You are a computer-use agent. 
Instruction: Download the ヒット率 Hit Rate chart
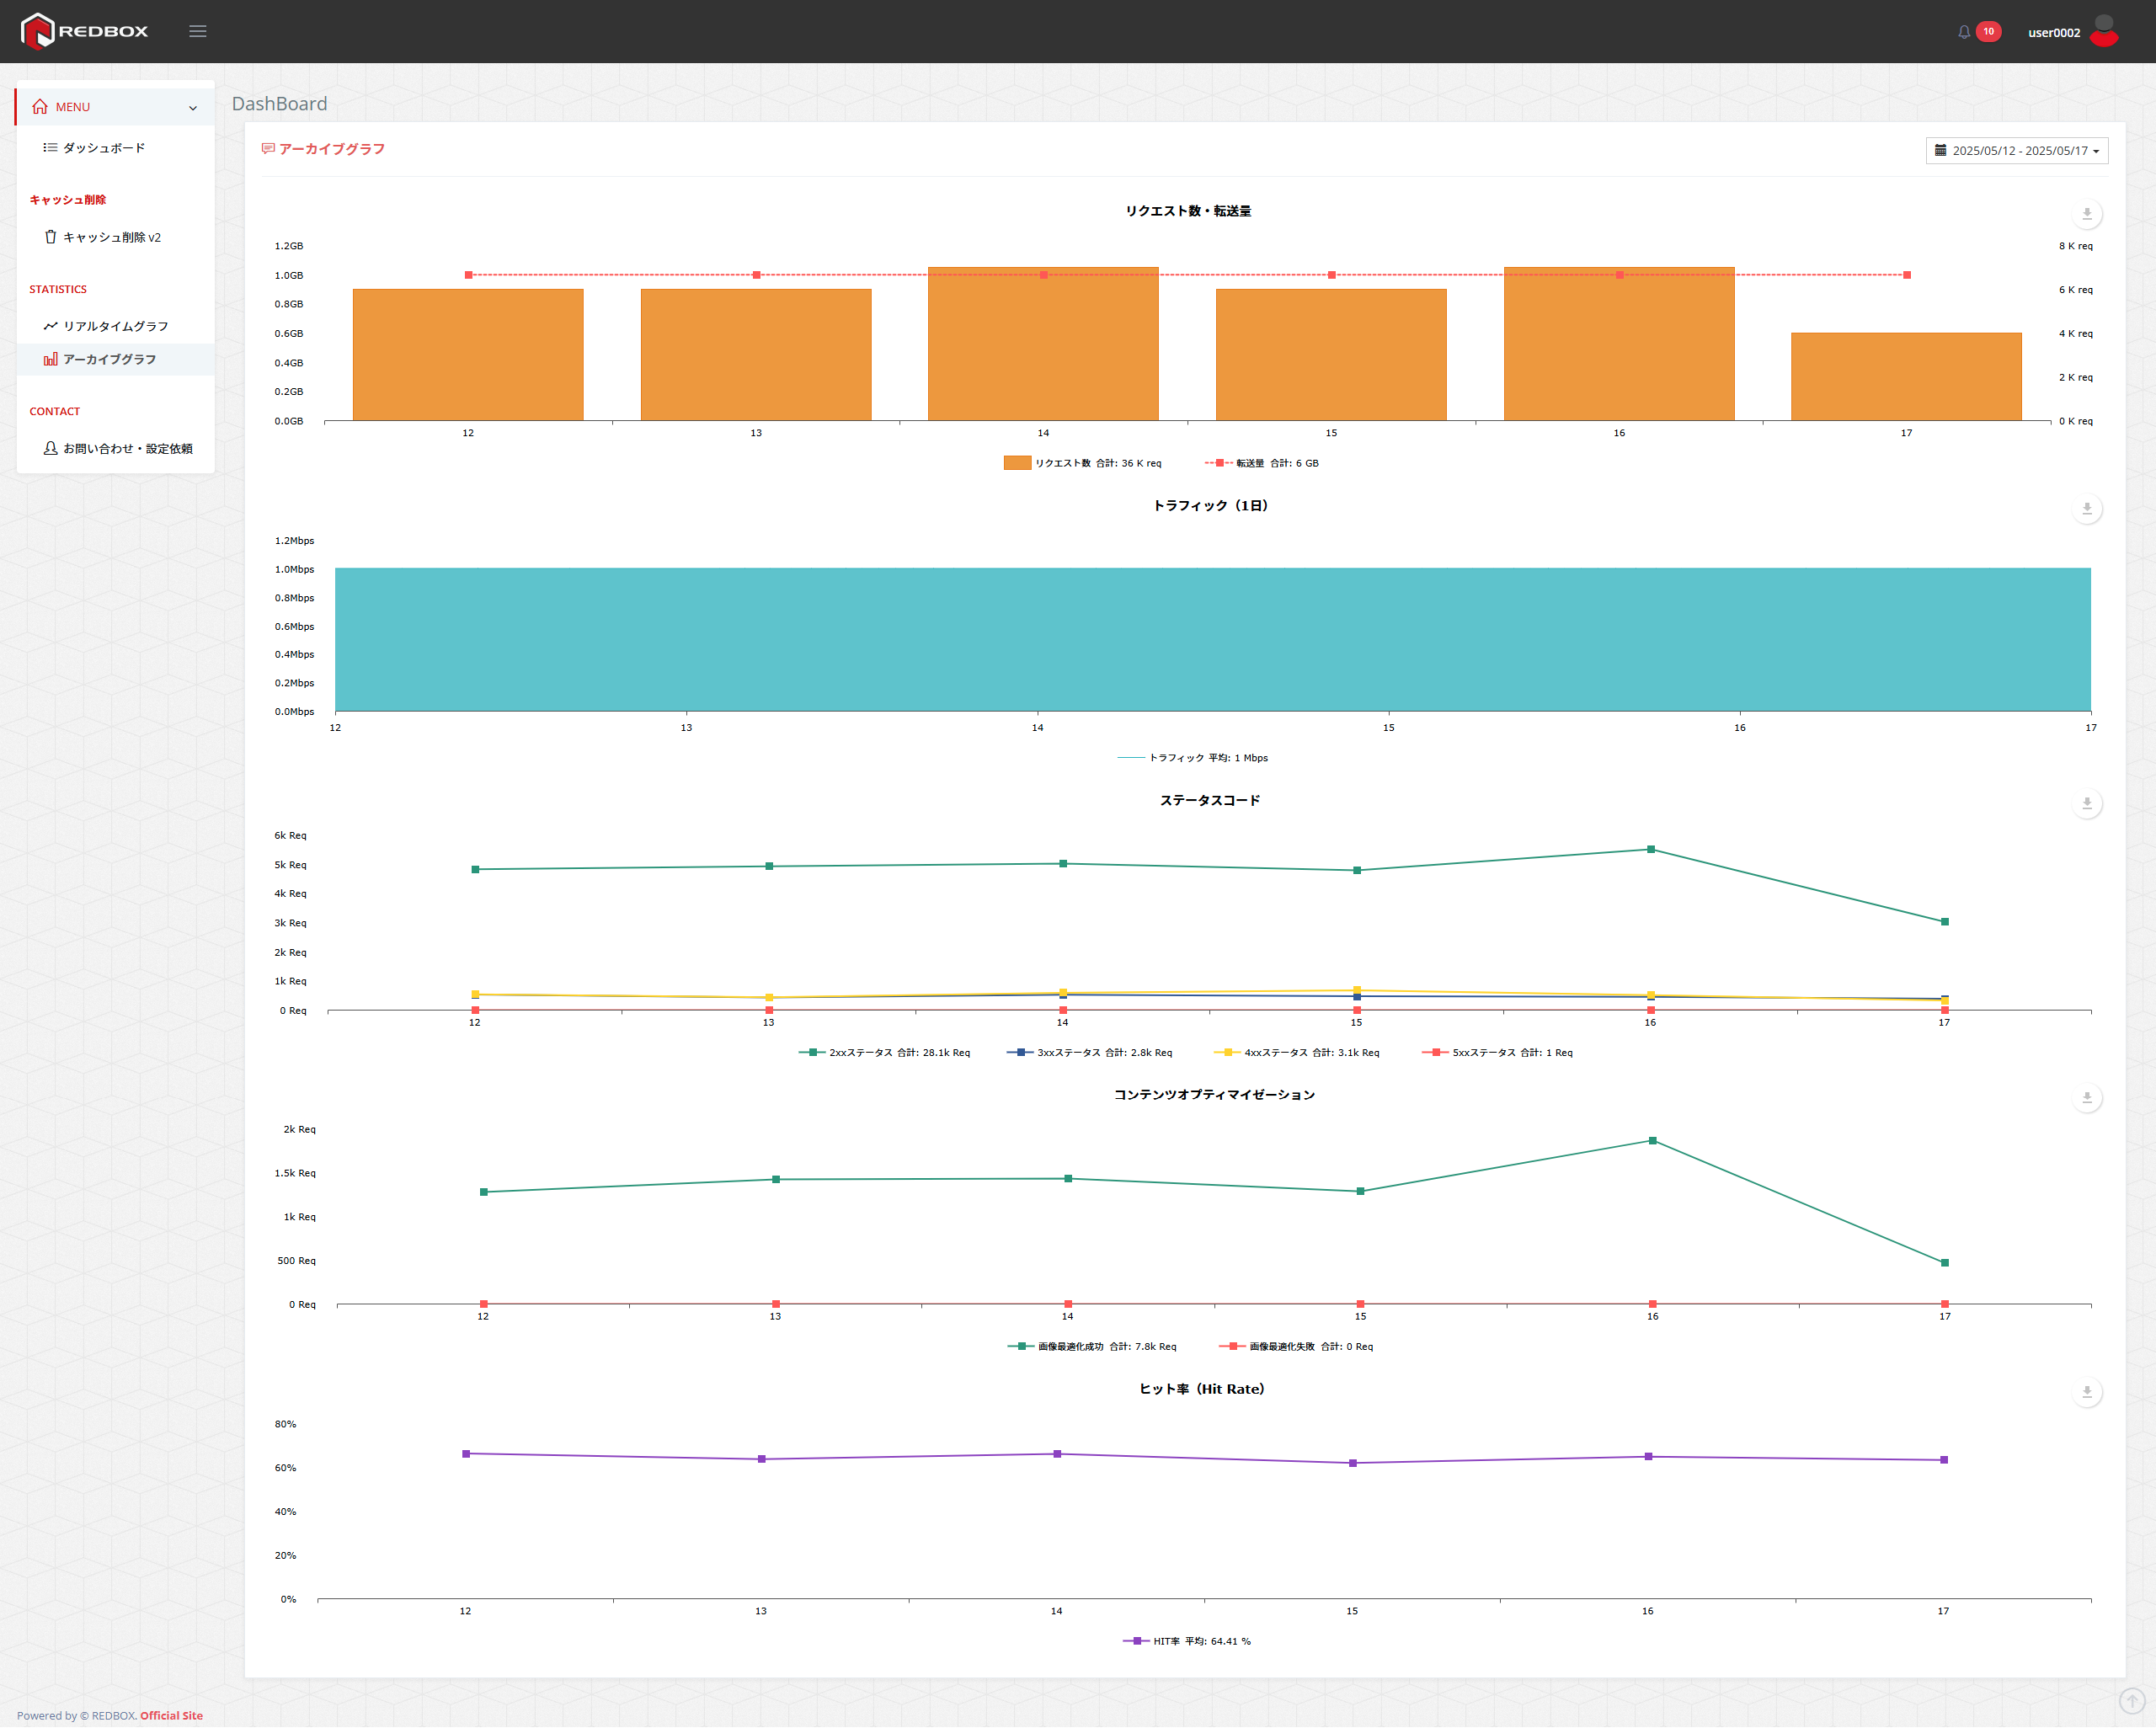coord(2086,1392)
